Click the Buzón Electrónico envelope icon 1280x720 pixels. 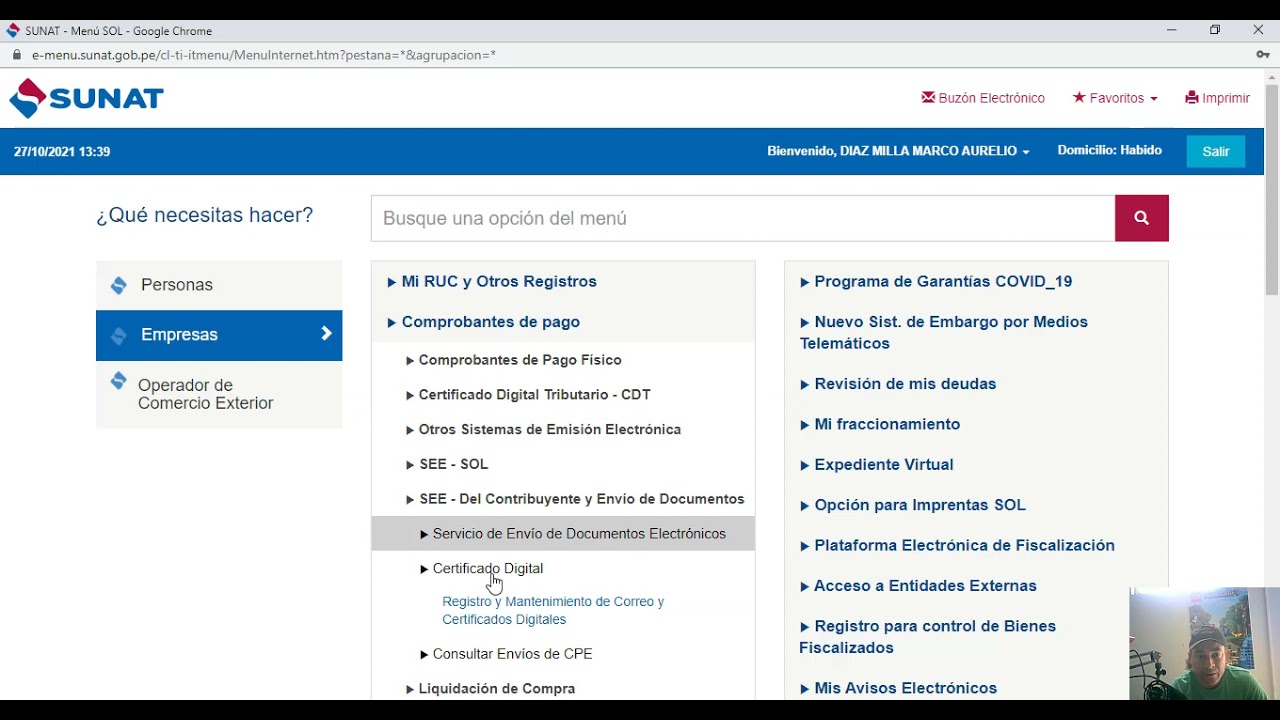click(928, 97)
